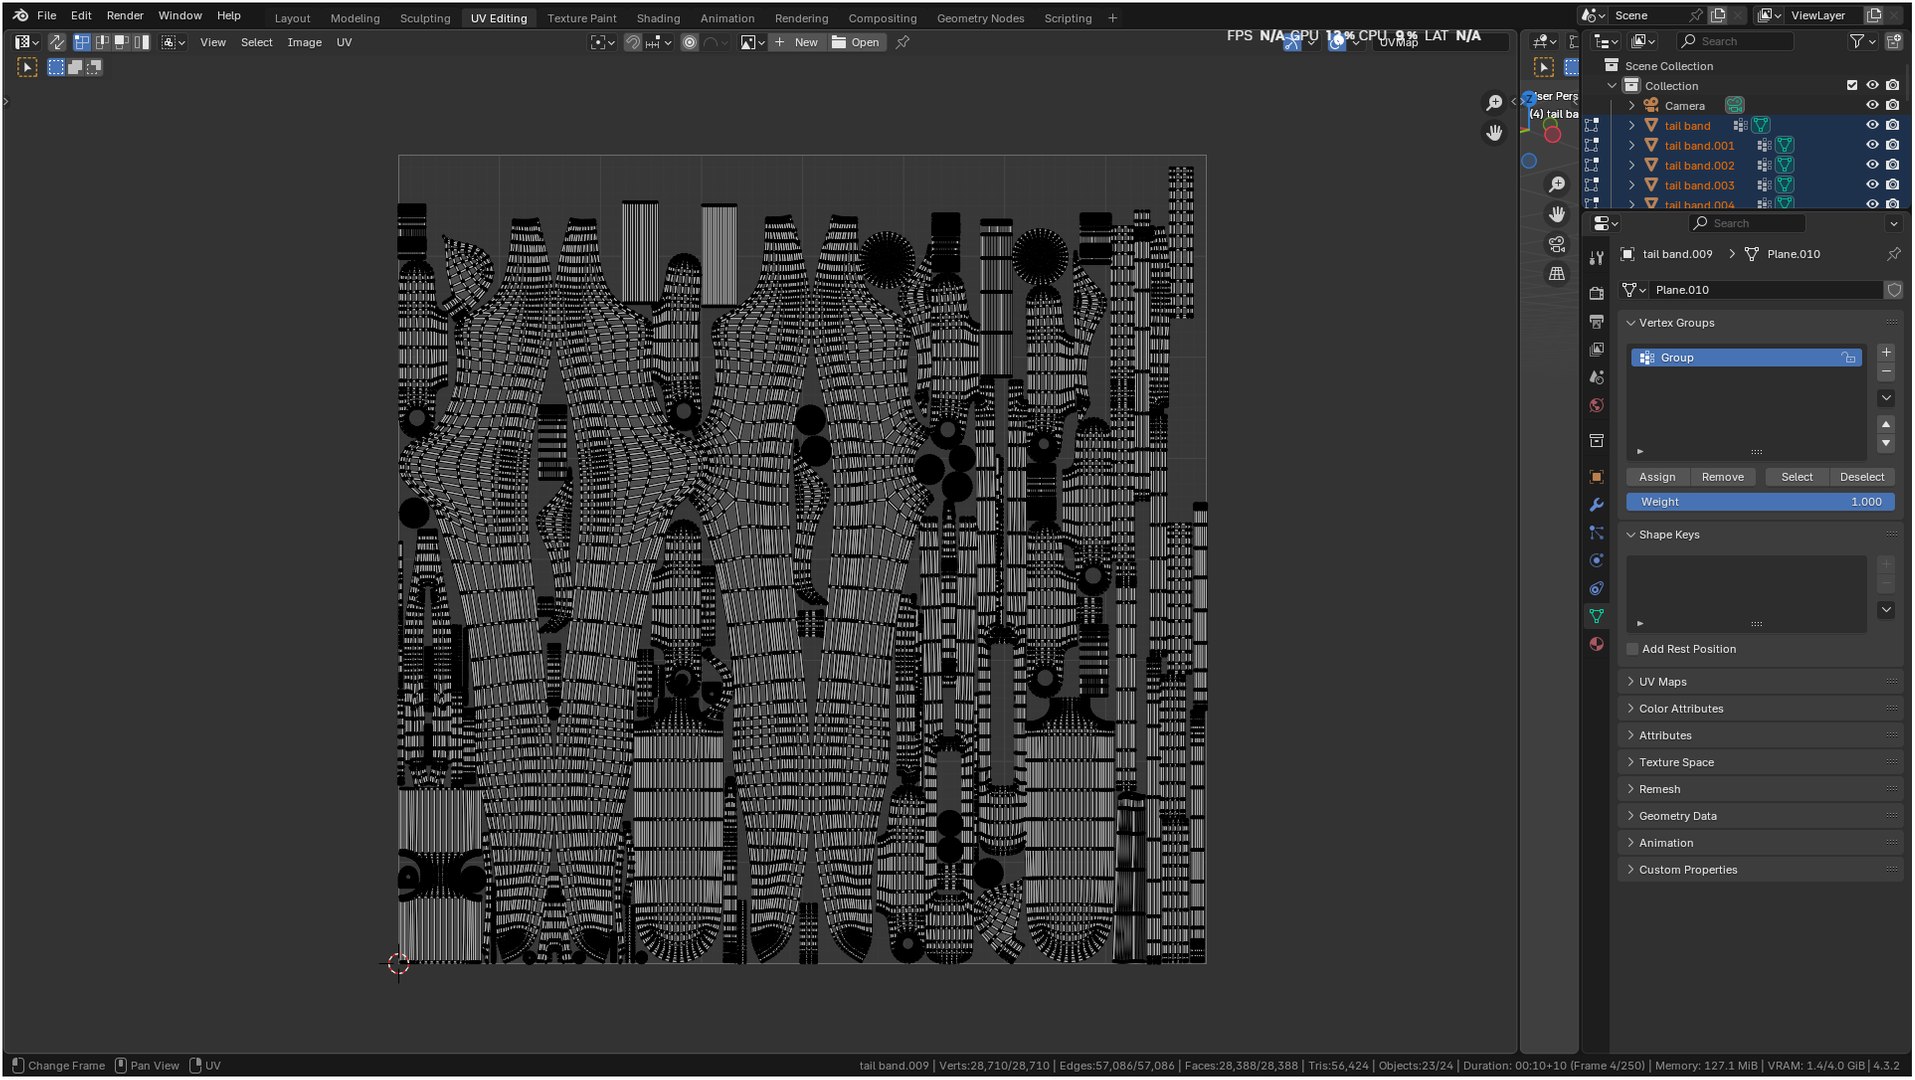This screenshot has width=1915, height=1080.
Task: Open the UV menu in editor header
Action: tap(344, 42)
